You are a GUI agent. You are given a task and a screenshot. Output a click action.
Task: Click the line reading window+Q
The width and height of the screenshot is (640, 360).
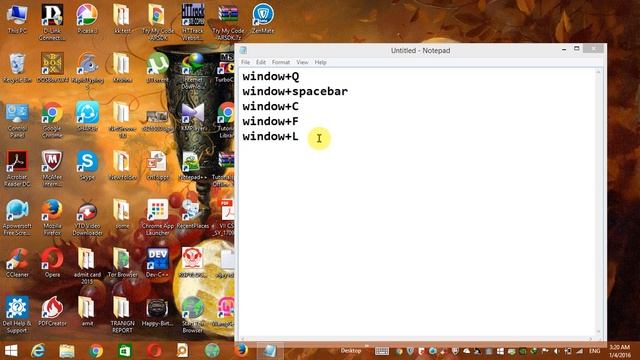tap(271, 76)
